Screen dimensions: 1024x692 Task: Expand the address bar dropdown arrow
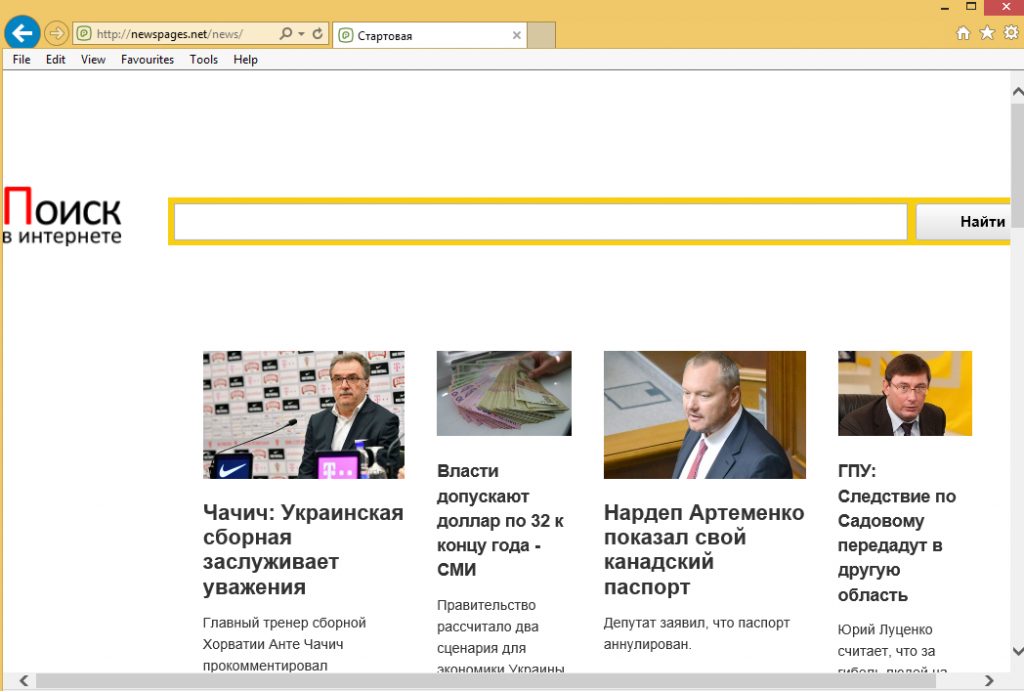301,34
